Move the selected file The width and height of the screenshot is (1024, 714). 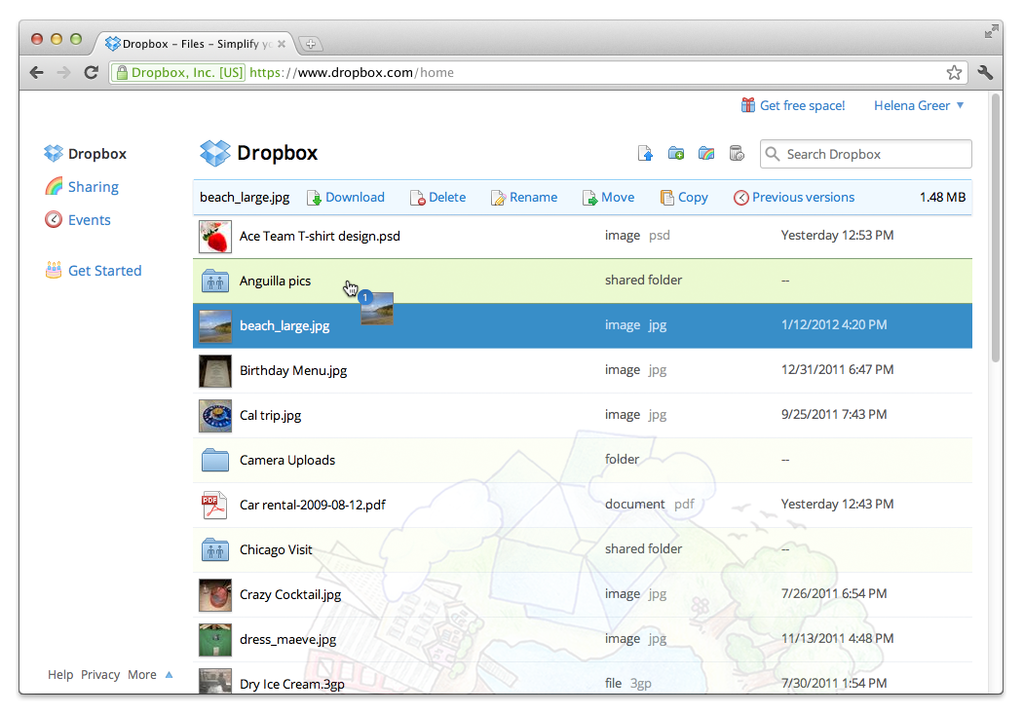[608, 197]
